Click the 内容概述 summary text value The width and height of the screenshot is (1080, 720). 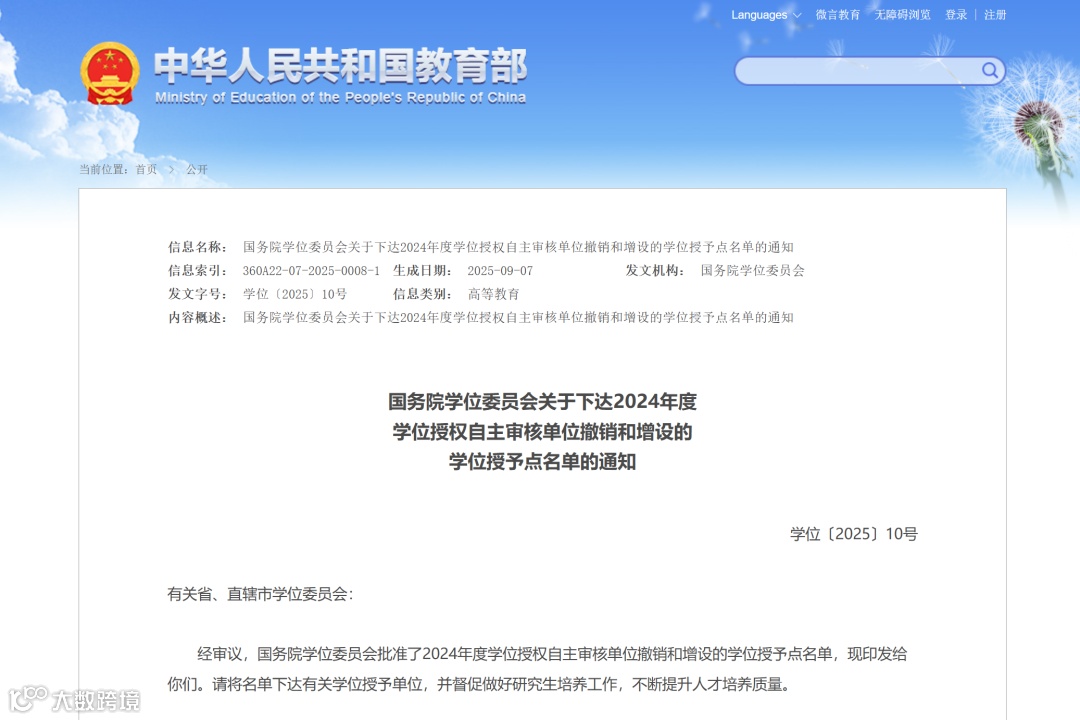[x=518, y=318]
